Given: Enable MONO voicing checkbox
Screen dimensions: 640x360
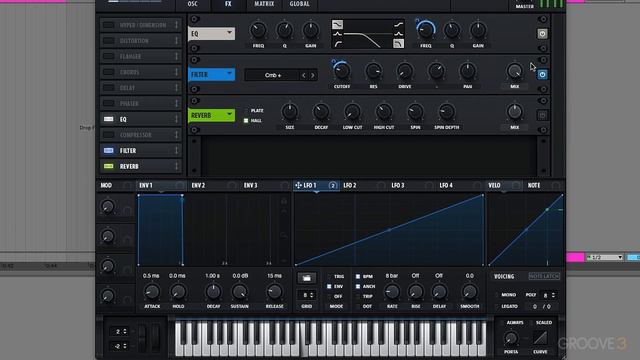Looking at the screenshot, I should (x=497, y=295).
